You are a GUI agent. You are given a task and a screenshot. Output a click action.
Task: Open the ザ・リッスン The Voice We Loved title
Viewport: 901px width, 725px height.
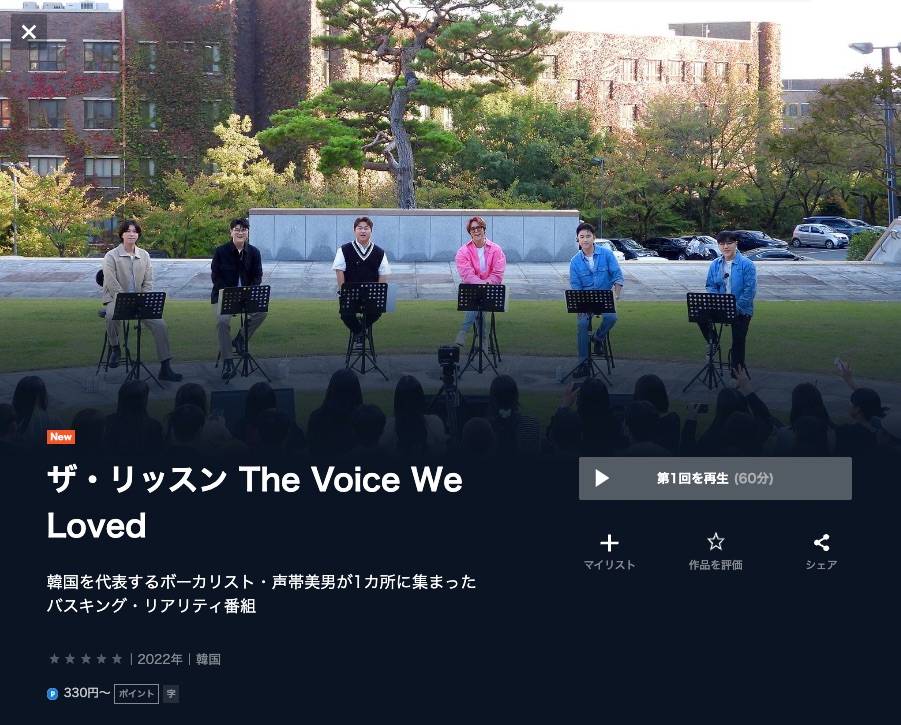click(254, 502)
